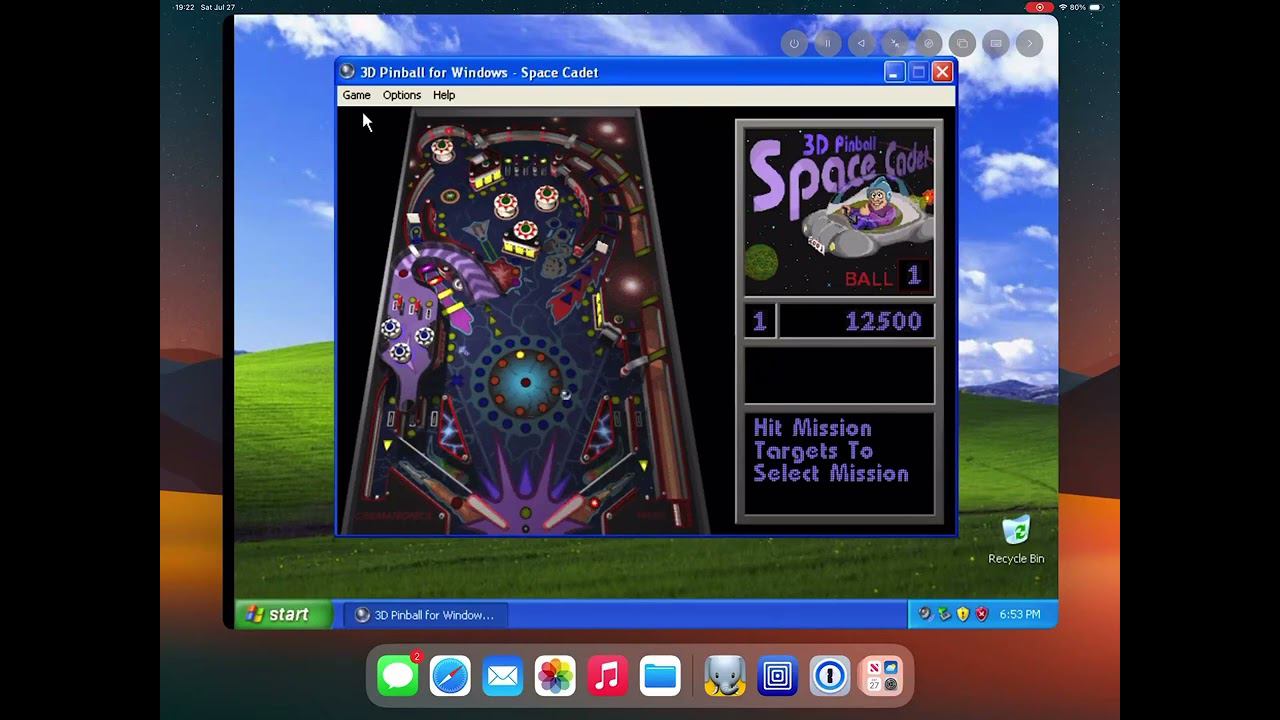Pause the emulator with the pause icon

coord(828,43)
